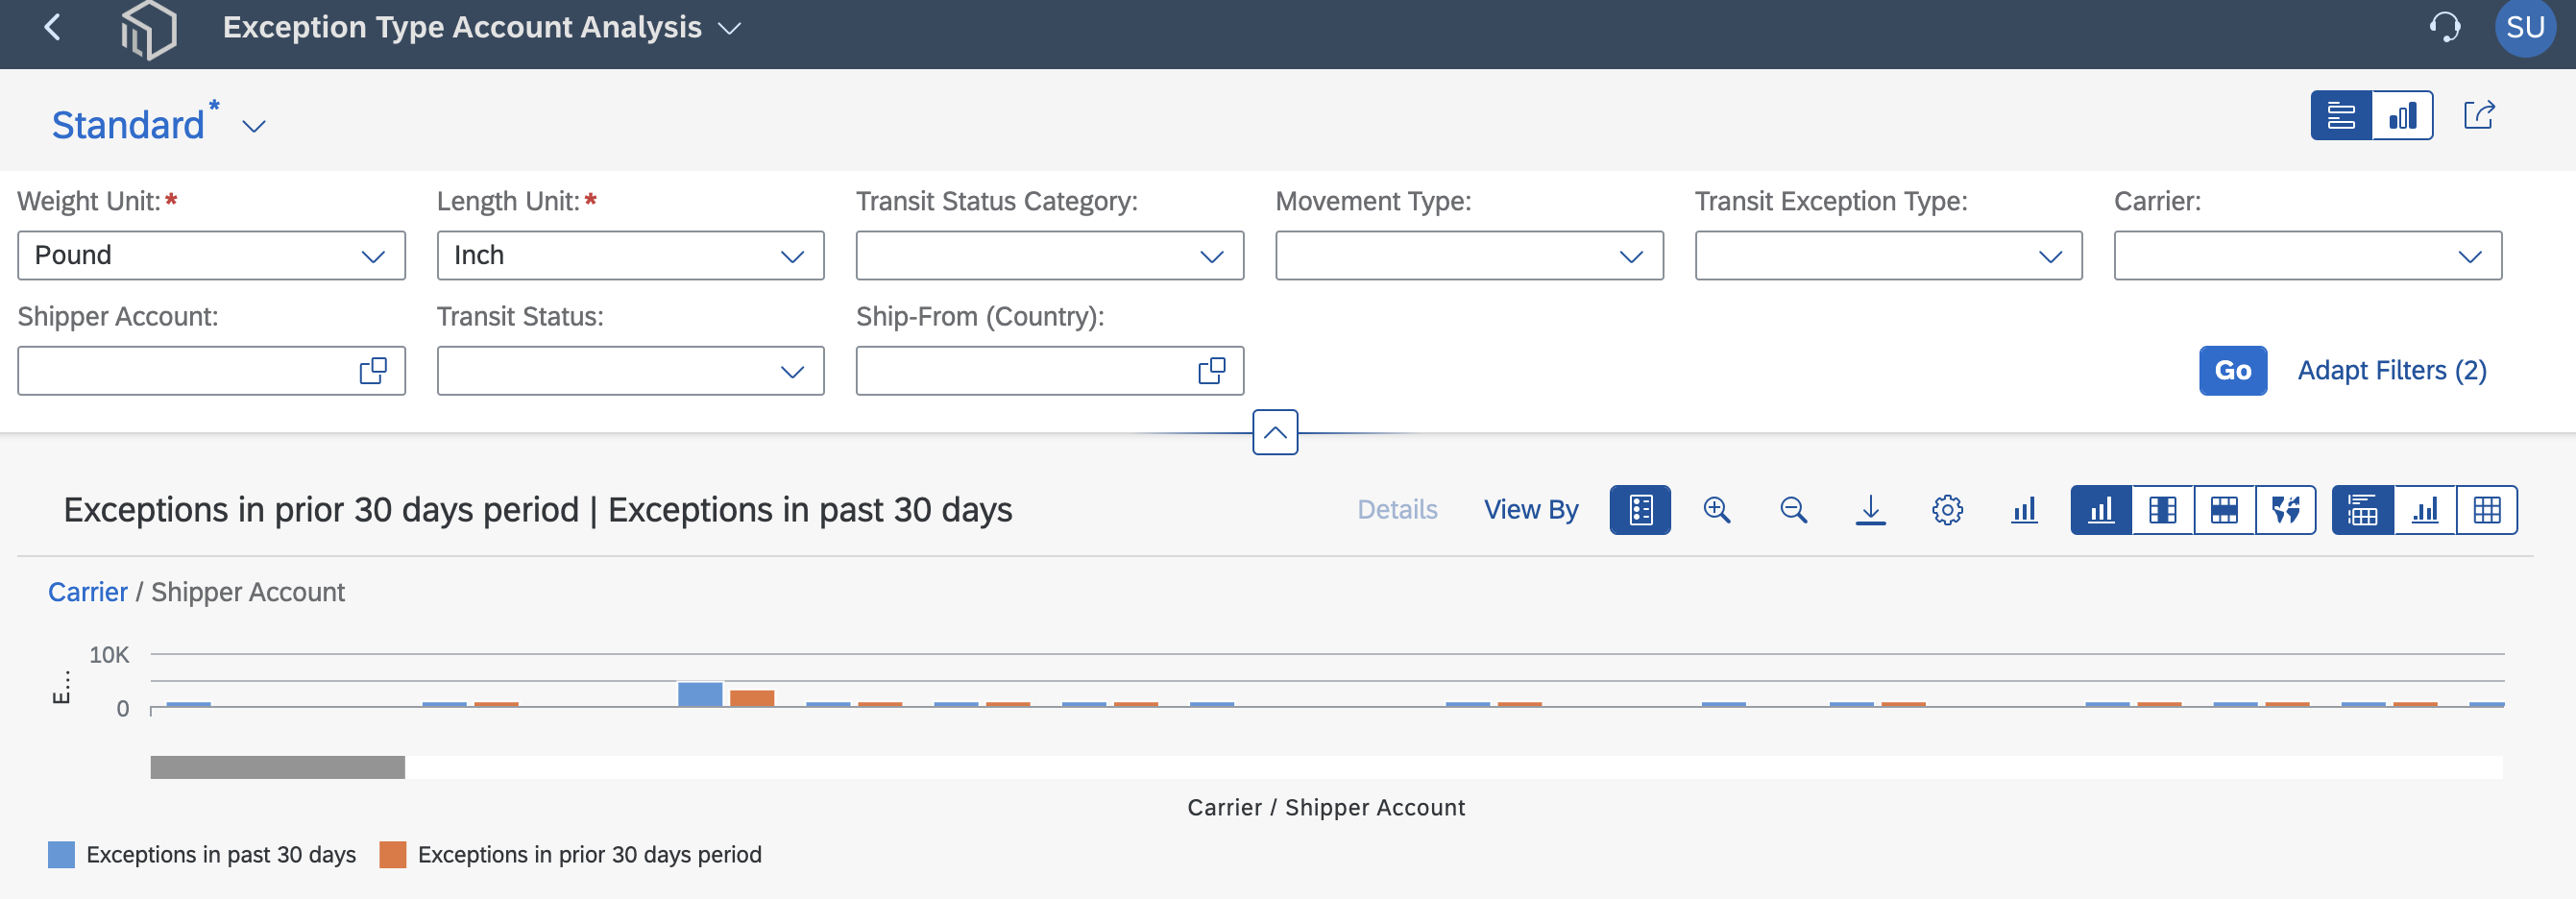The image size is (2576, 899).
Task: Open Adapt Filters (2)
Action: pyautogui.click(x=2391, y=371)
